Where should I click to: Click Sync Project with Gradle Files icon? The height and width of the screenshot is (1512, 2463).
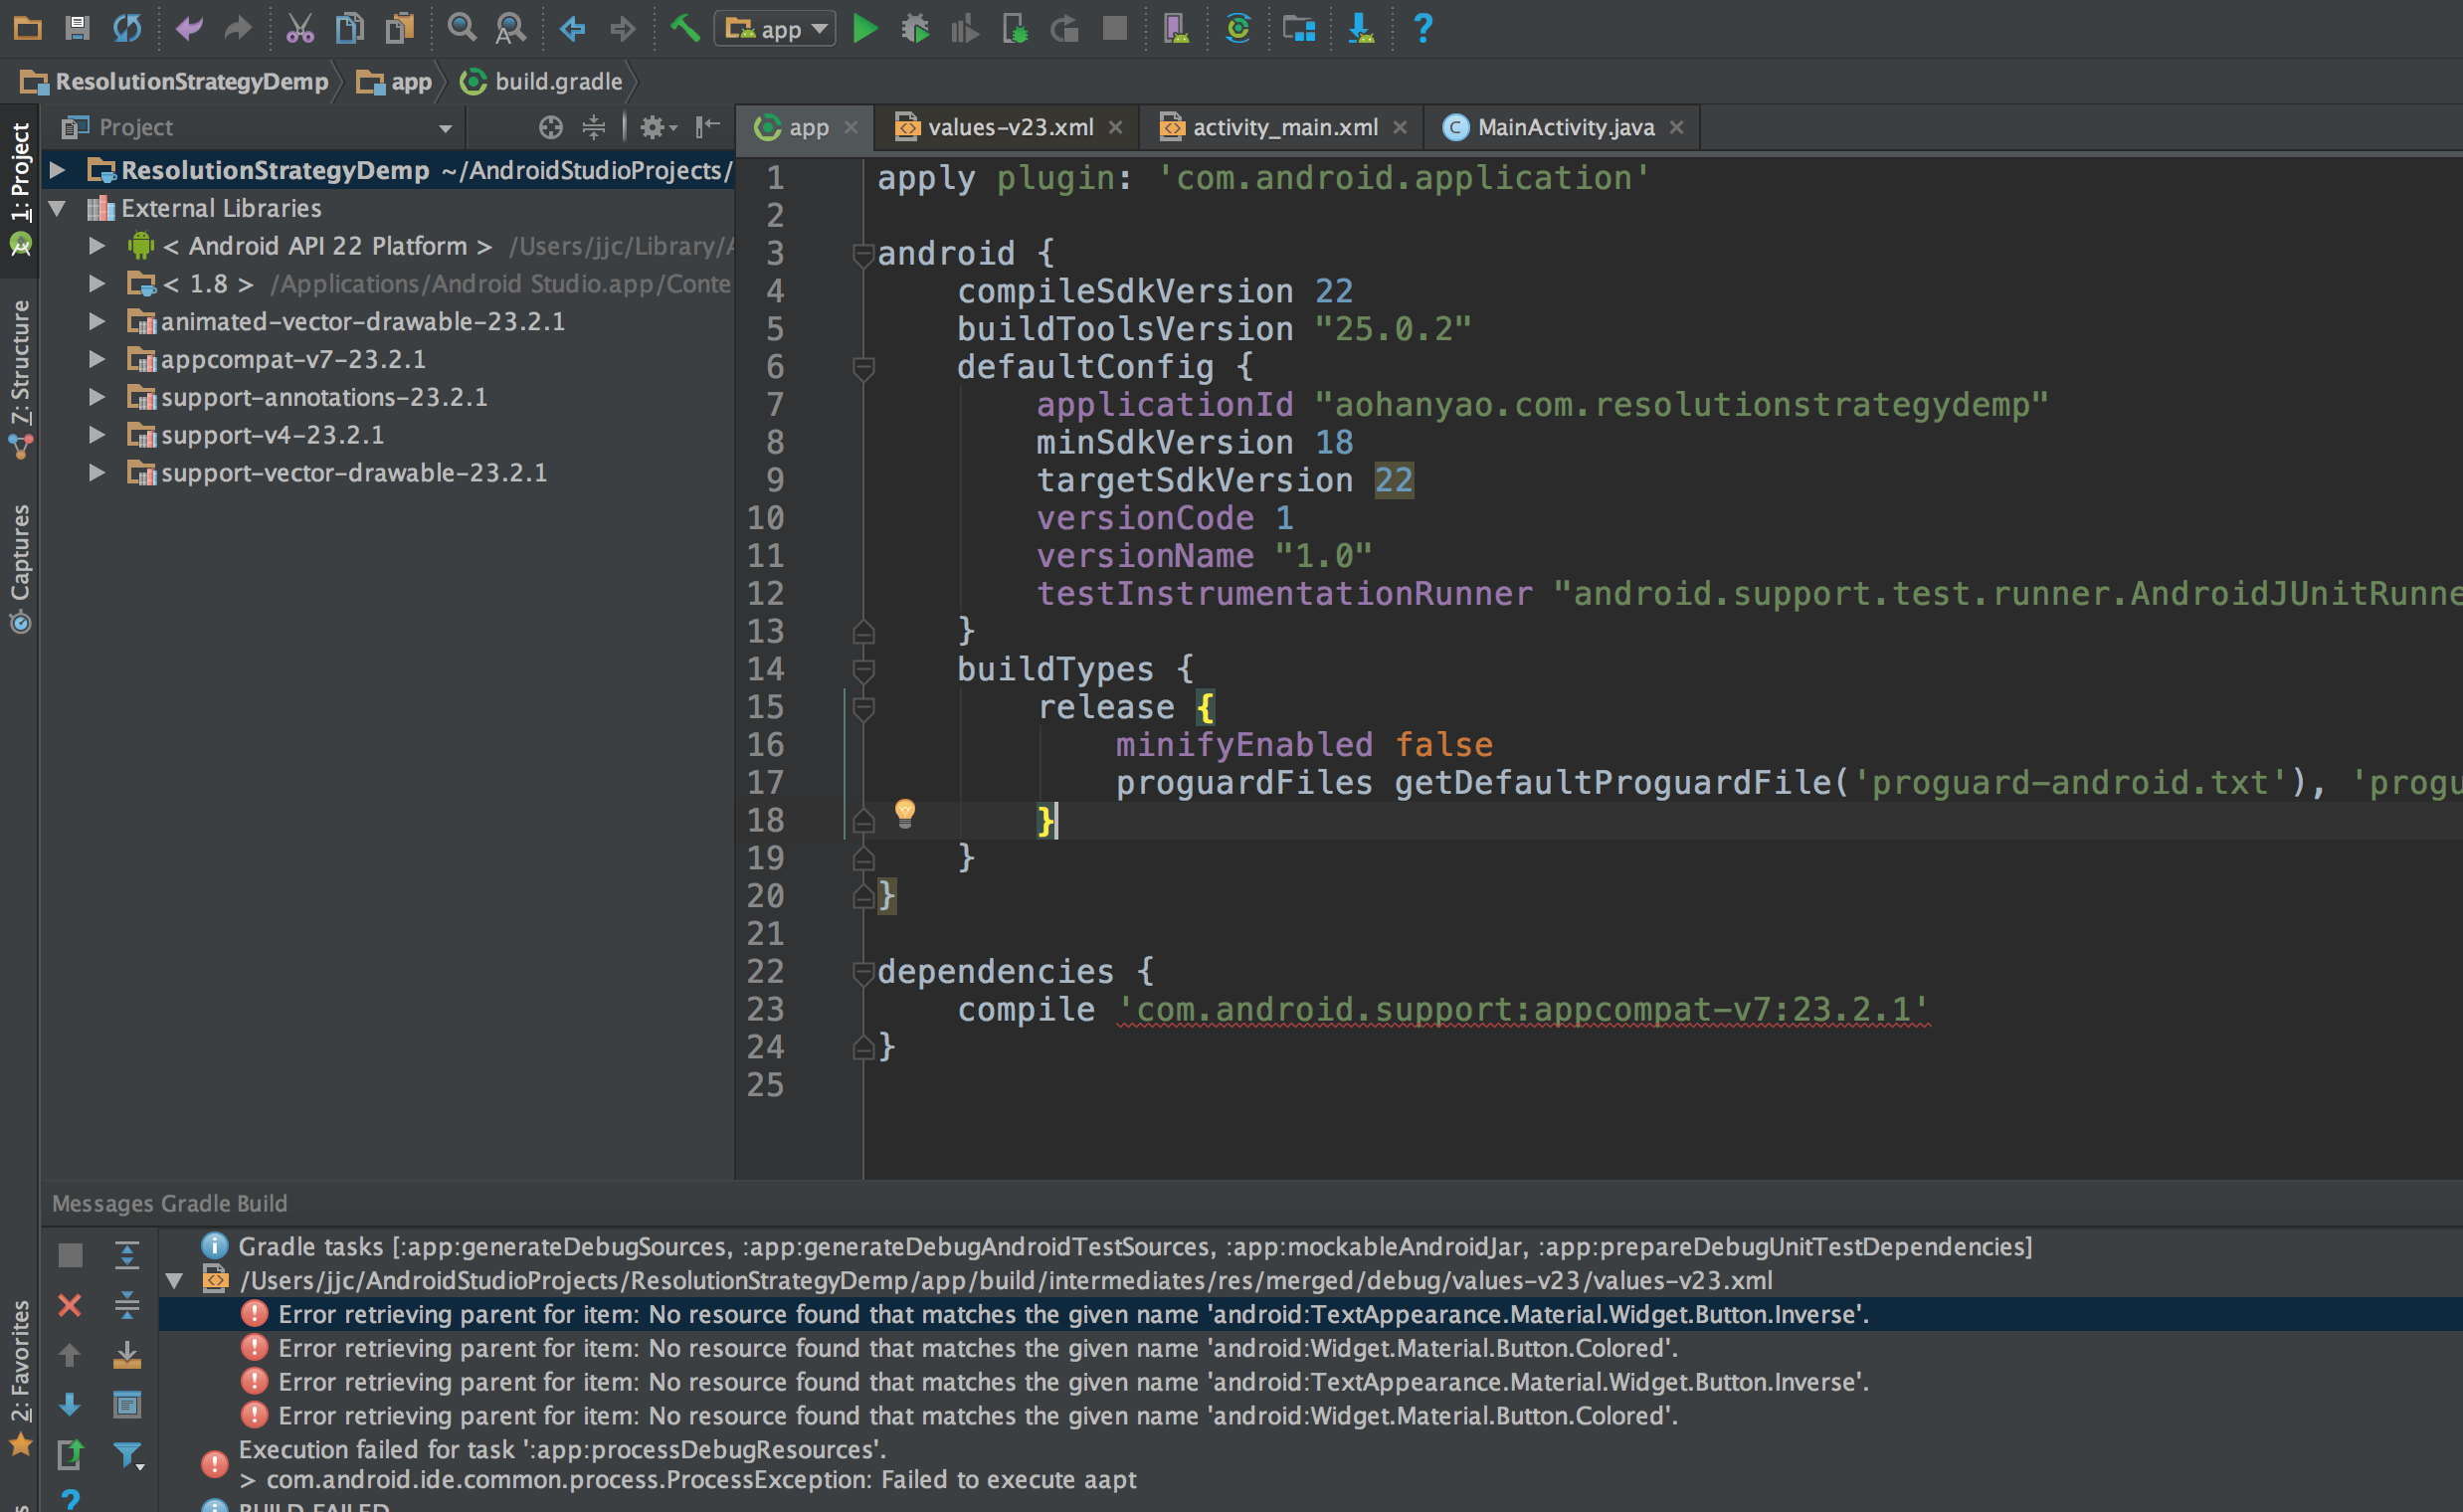[1238, 28]
